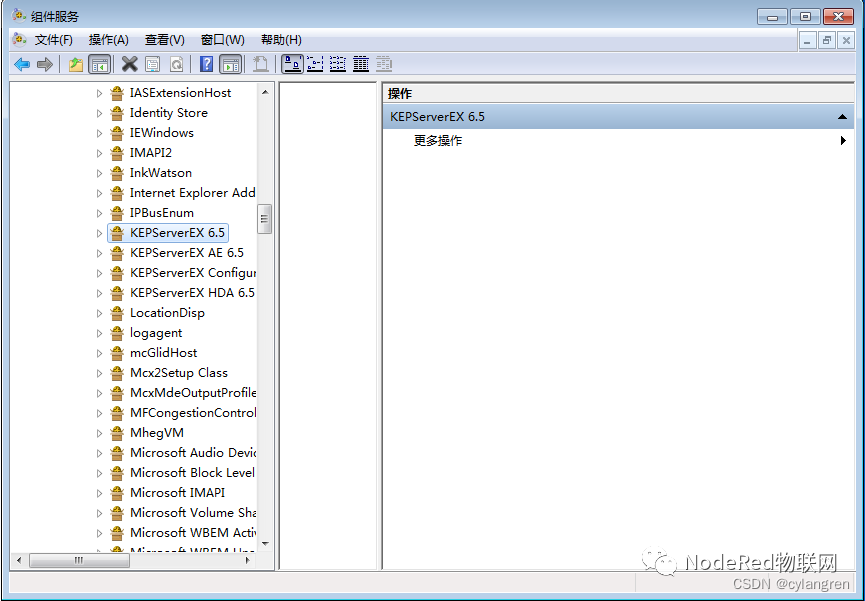Expand the Identity Store tree node

[99, 113]
